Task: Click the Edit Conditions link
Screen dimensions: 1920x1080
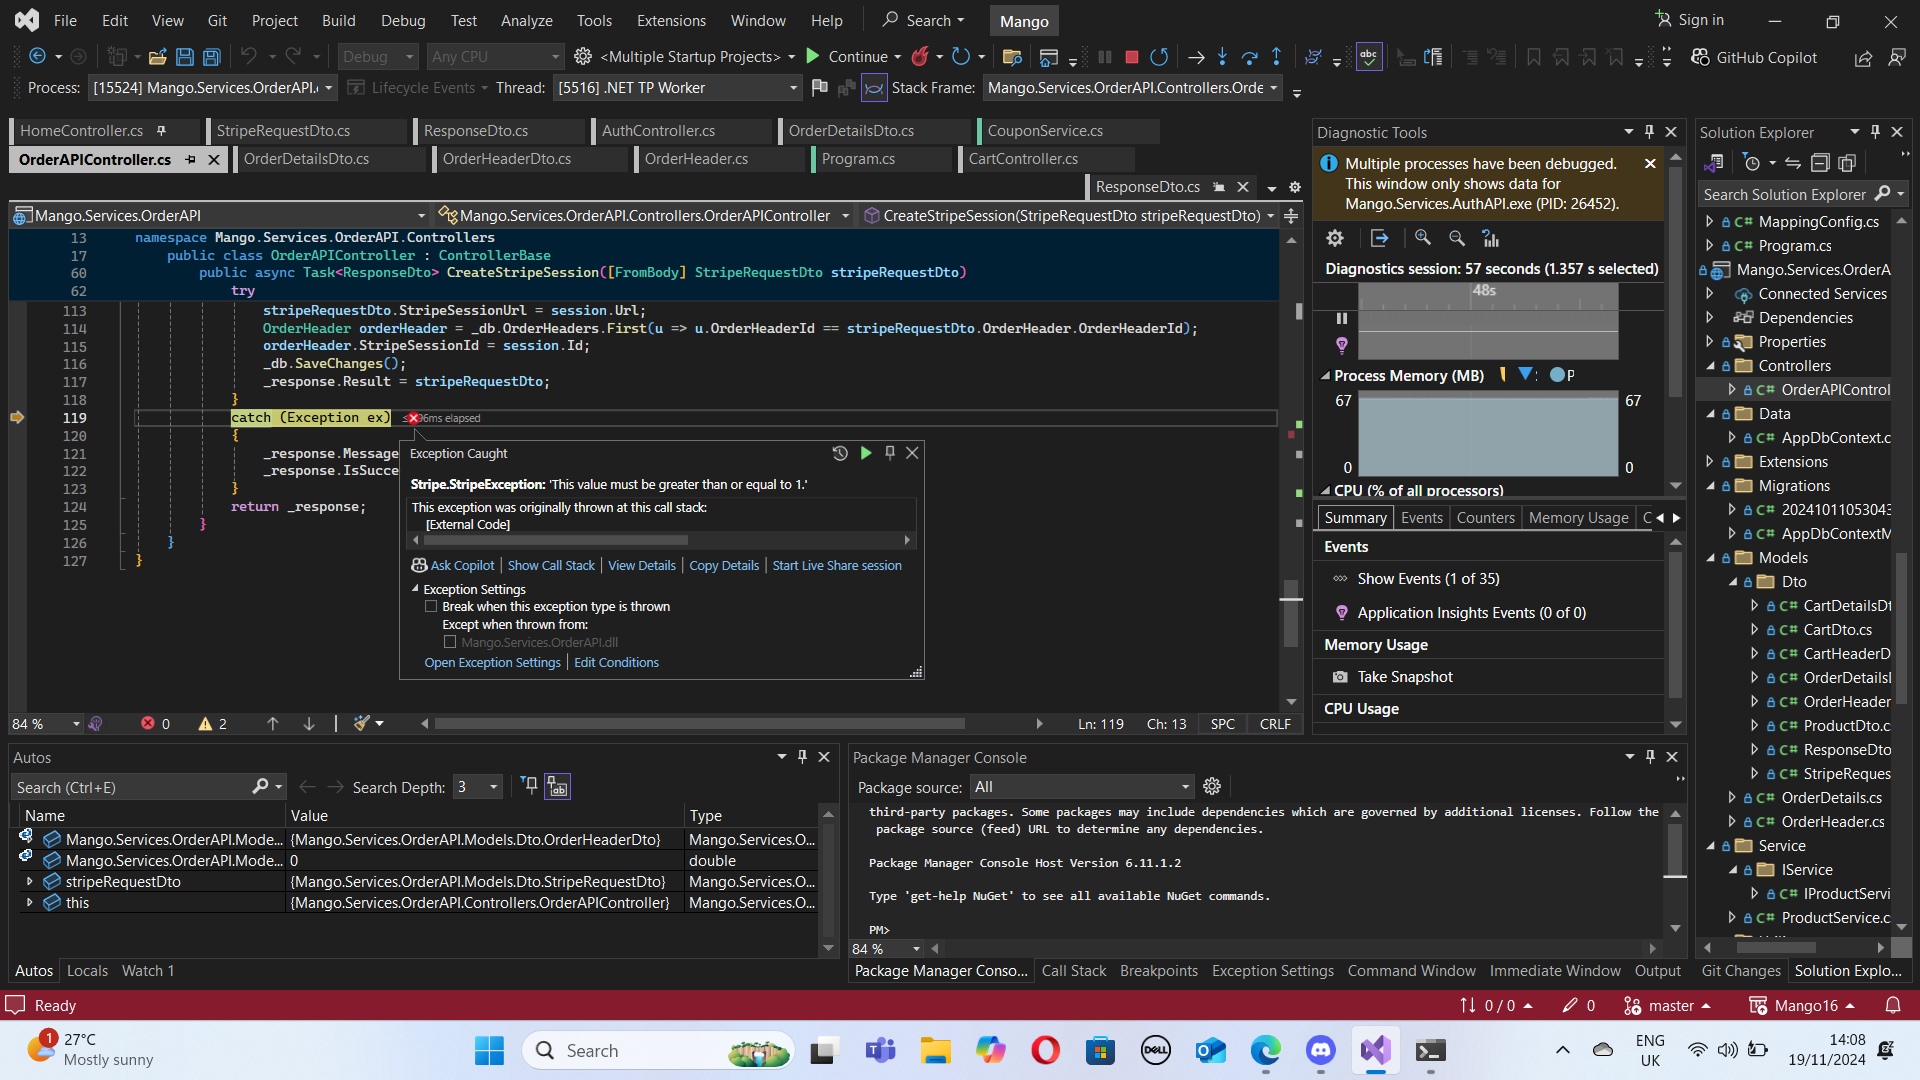Action: point(616,662)
